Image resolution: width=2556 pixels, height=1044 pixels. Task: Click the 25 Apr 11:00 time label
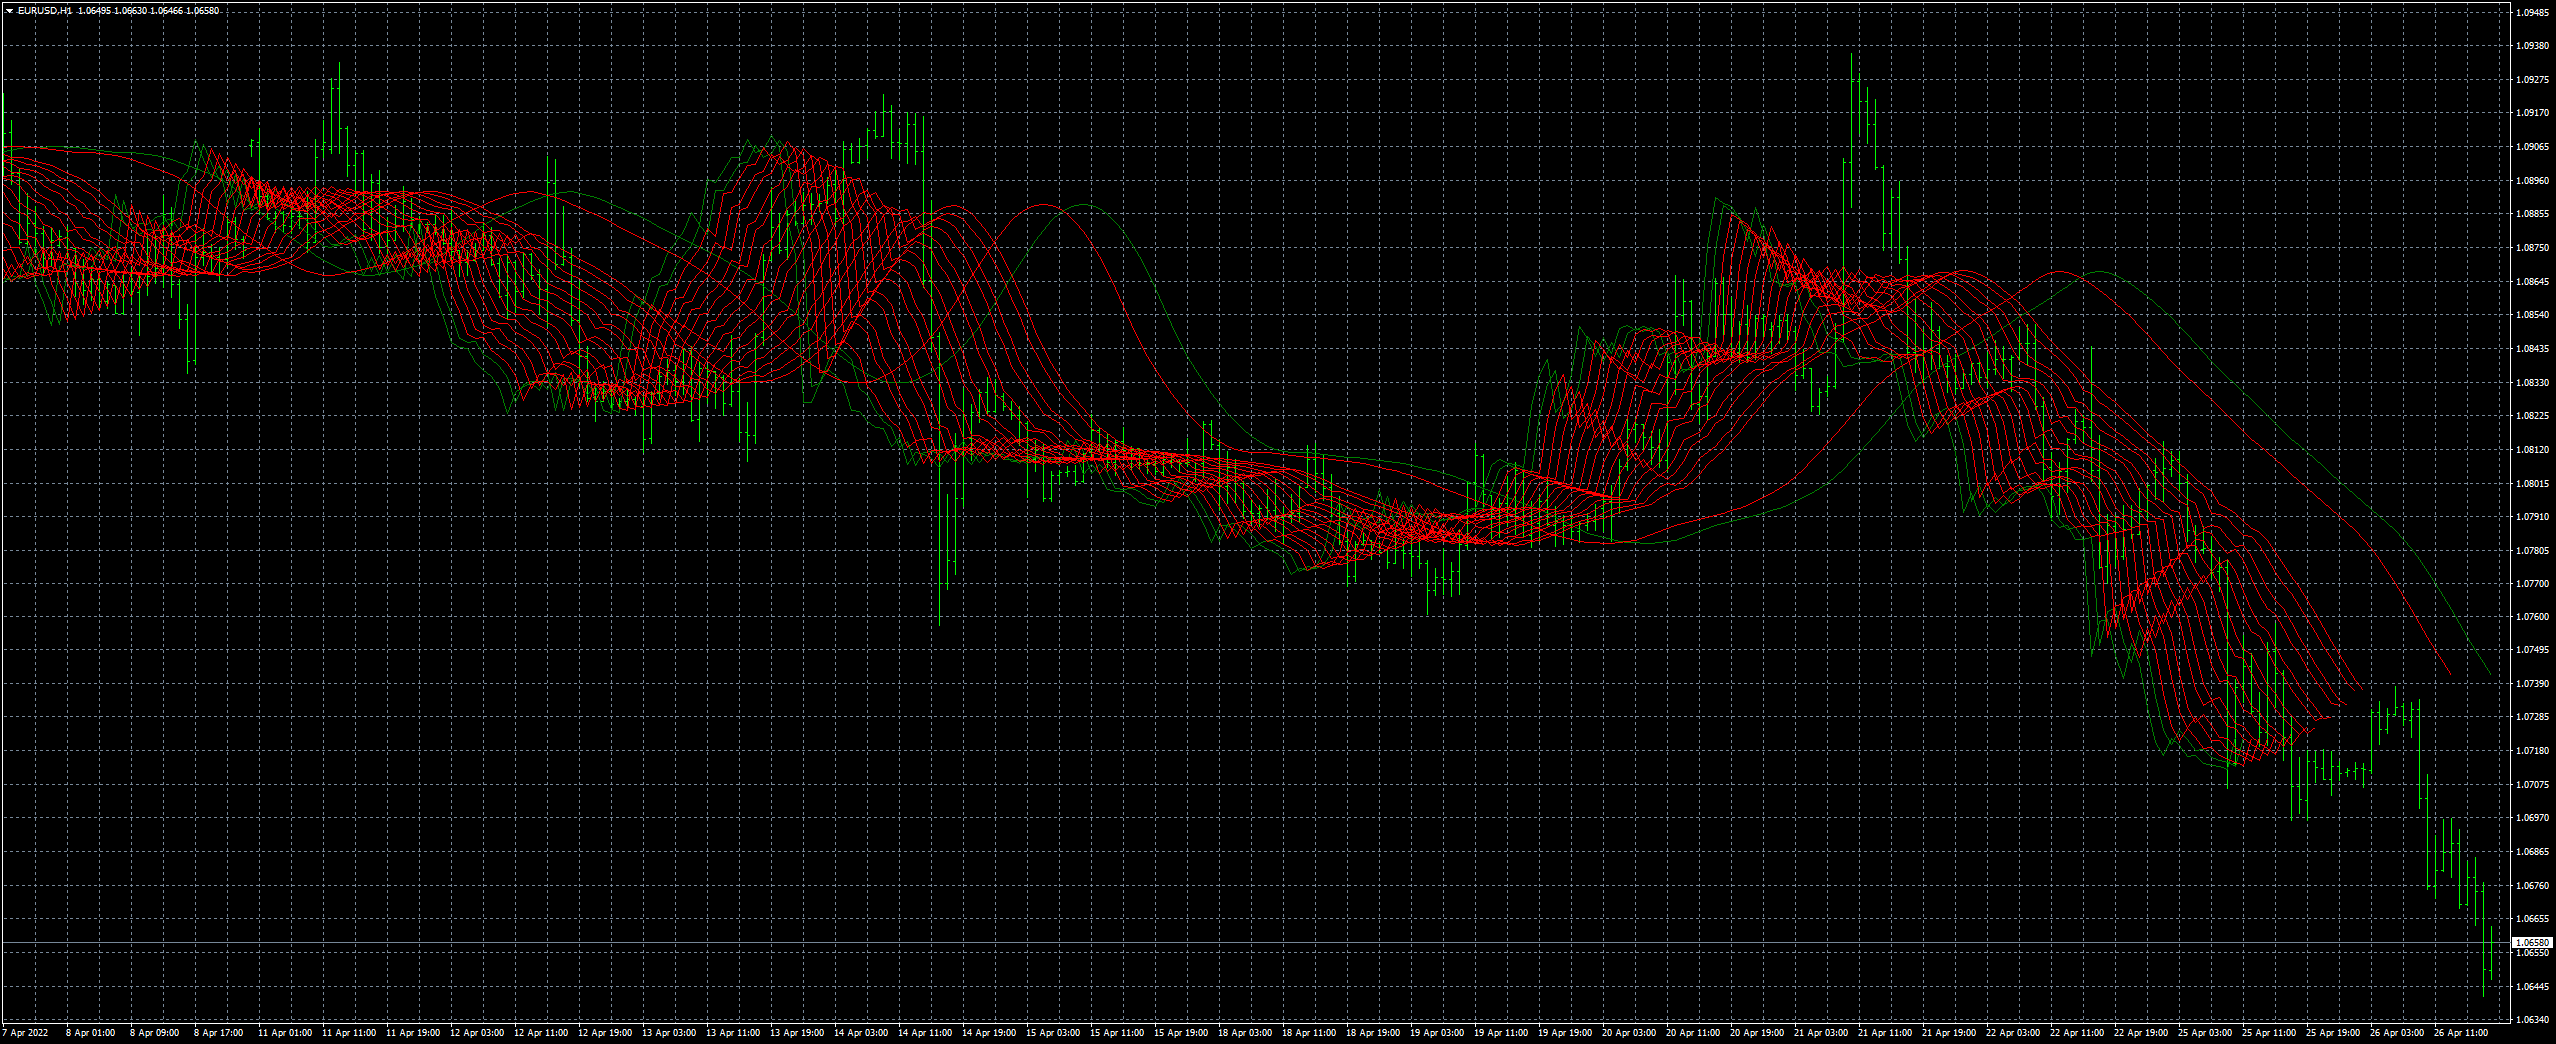(2269, 1033)
